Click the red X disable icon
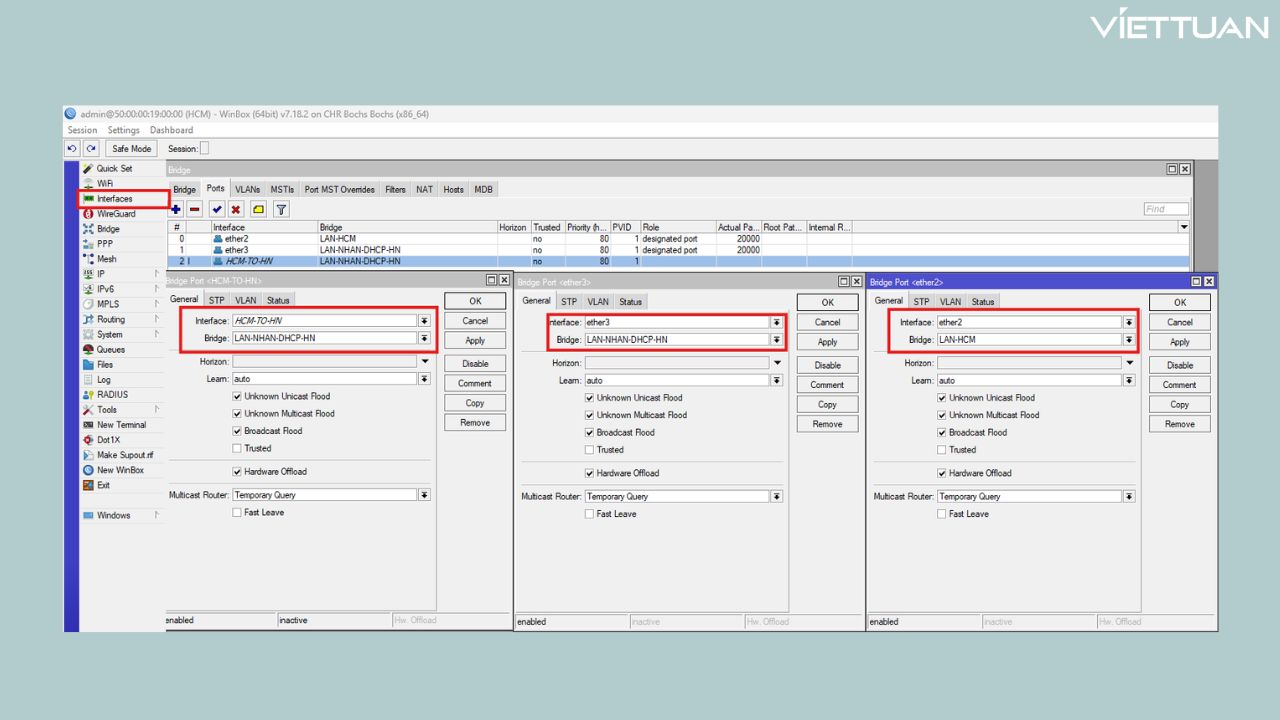 [x=236, y=209]
